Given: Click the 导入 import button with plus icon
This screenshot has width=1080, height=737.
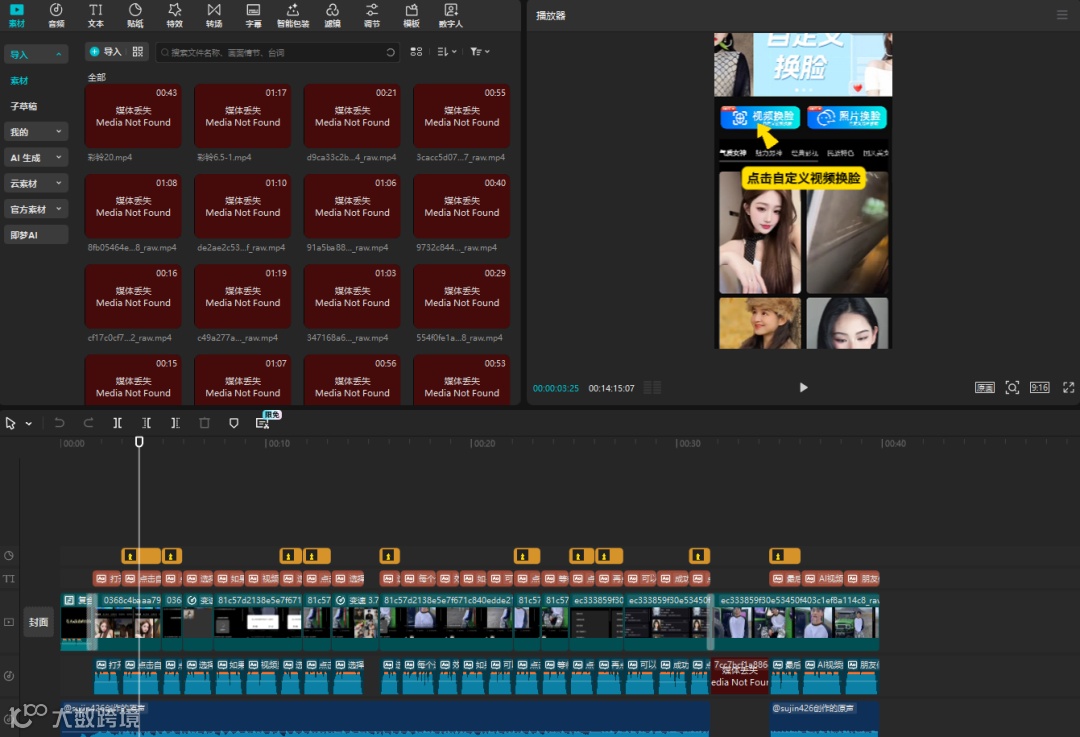Looking at the screenshot, I should pyautogui.click(x=105, y=52).
